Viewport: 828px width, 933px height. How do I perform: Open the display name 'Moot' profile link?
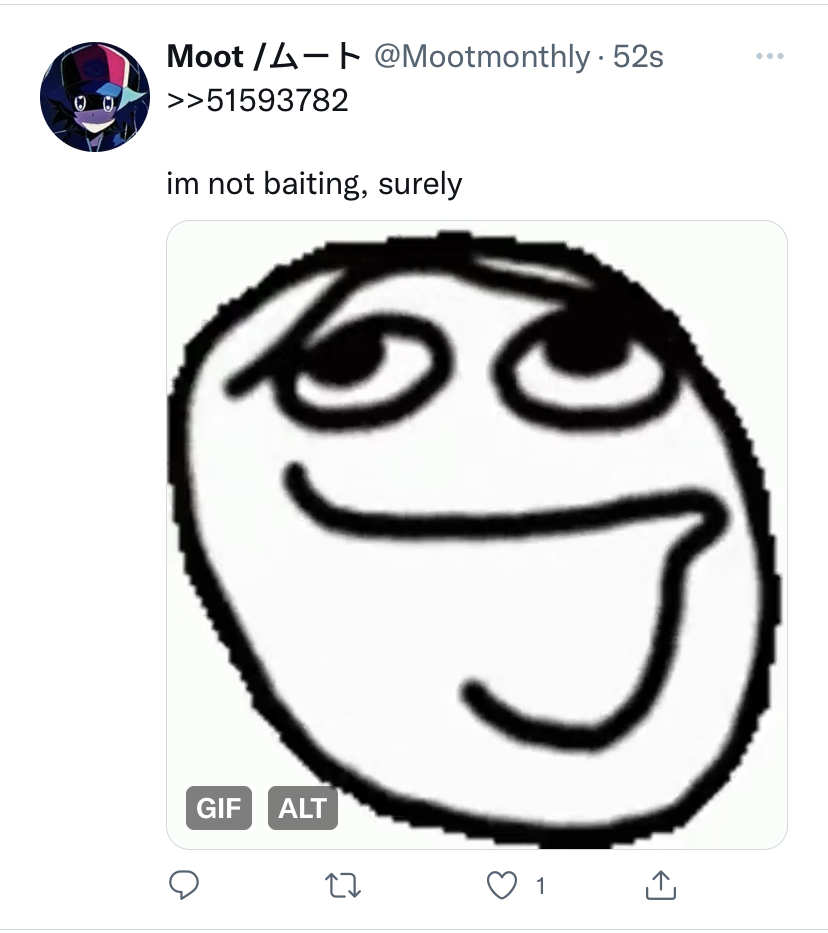(205, 57)
